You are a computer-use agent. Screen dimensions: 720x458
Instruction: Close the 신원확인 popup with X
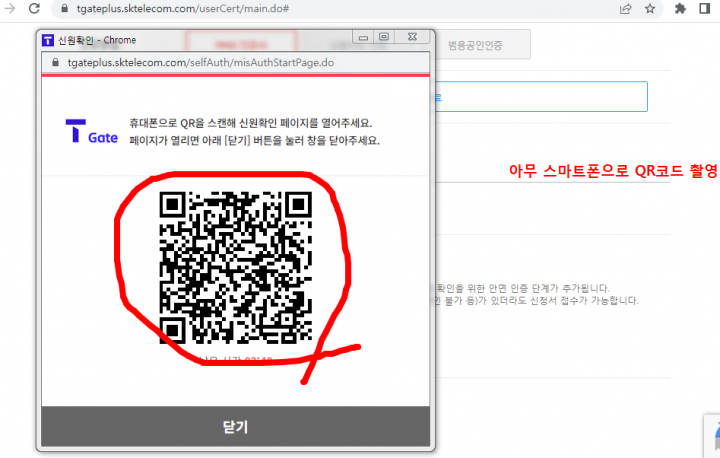tap(412, 37)
